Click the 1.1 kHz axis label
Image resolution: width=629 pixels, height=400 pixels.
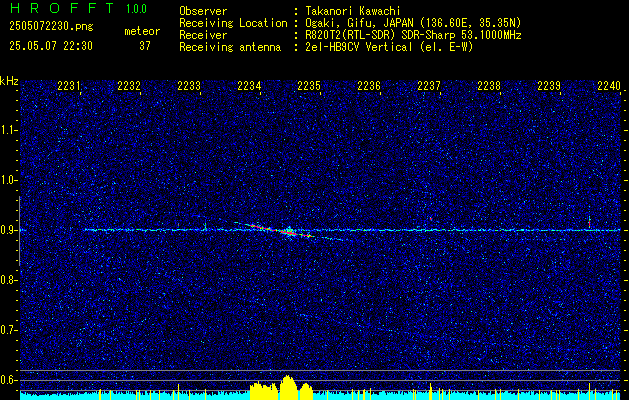8,130
